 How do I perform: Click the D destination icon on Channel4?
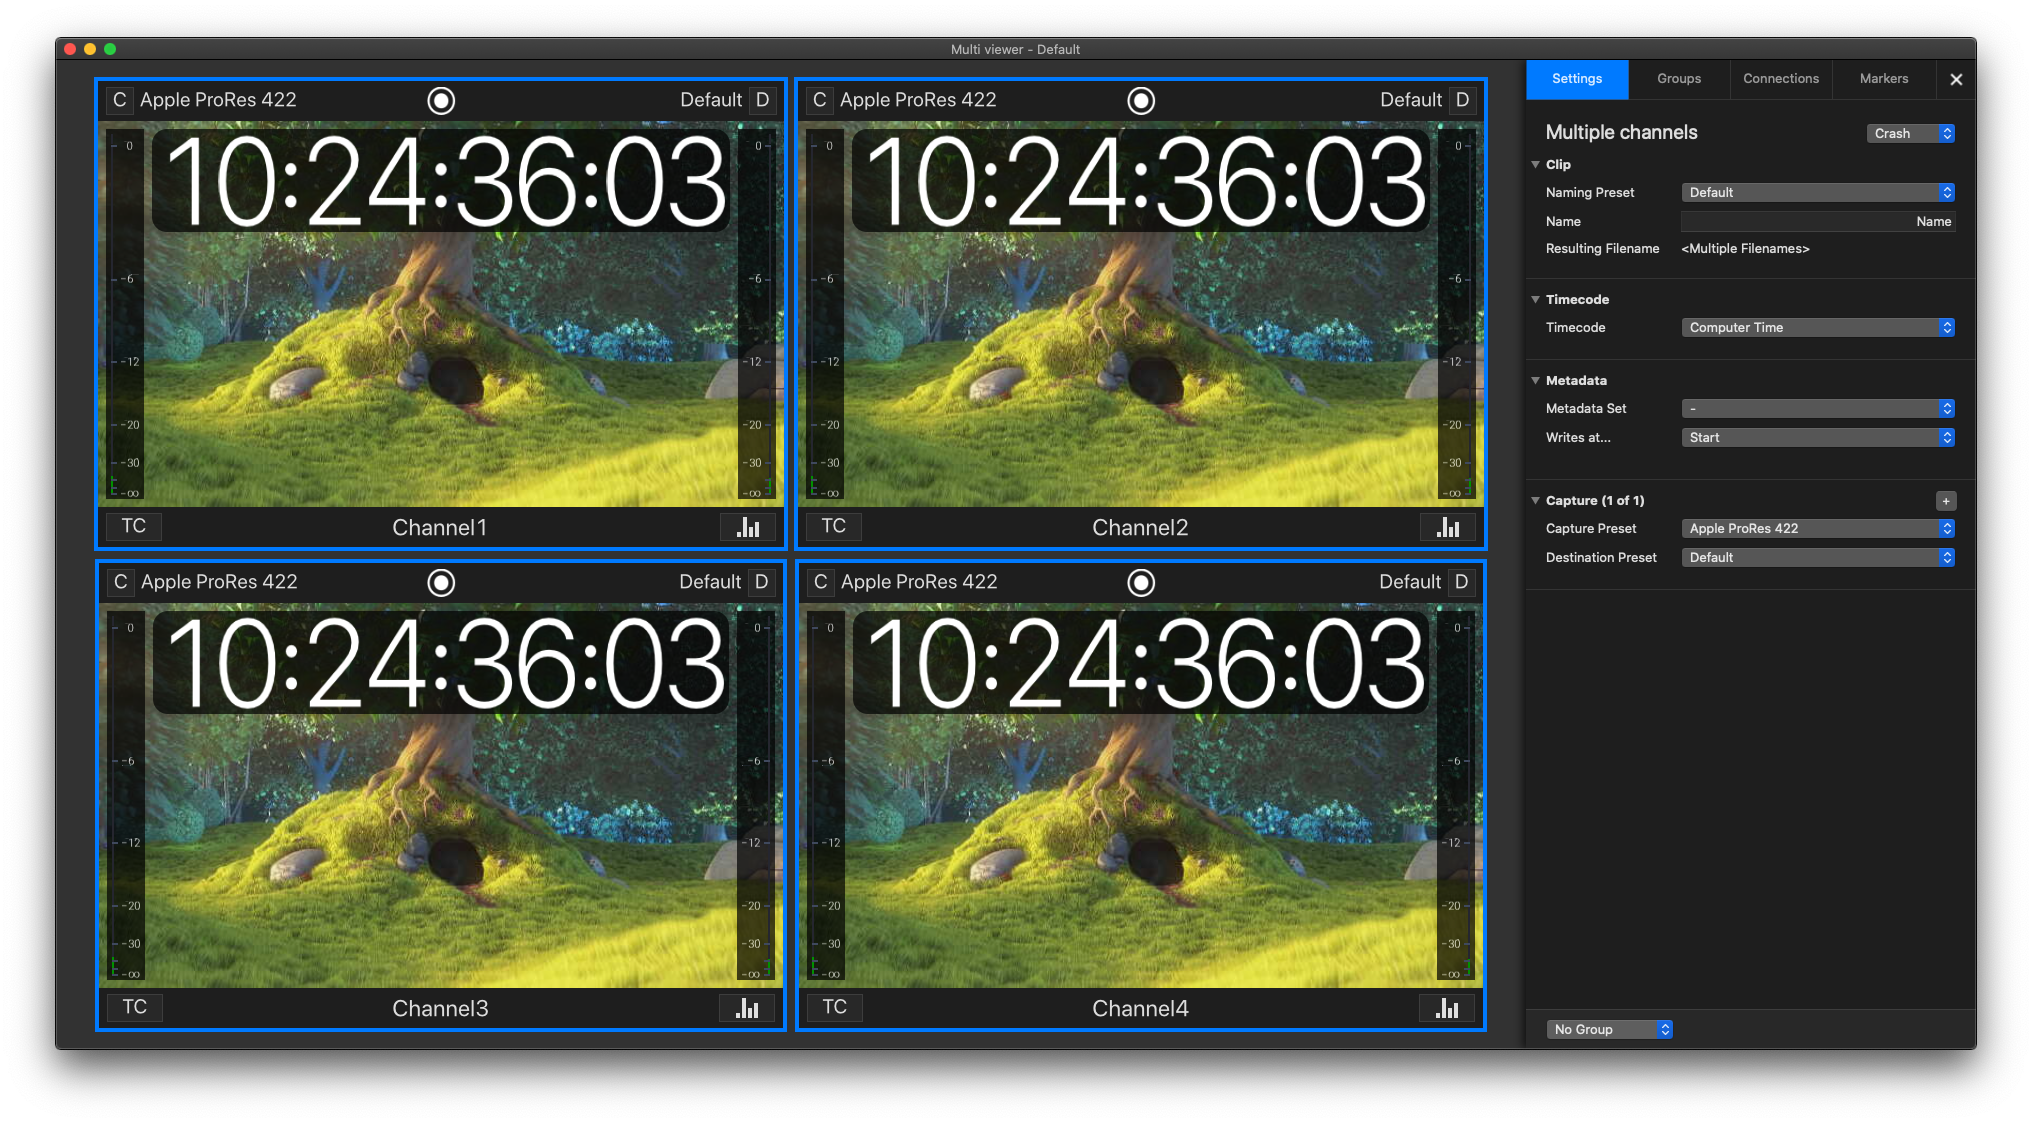coord(1462,582)
